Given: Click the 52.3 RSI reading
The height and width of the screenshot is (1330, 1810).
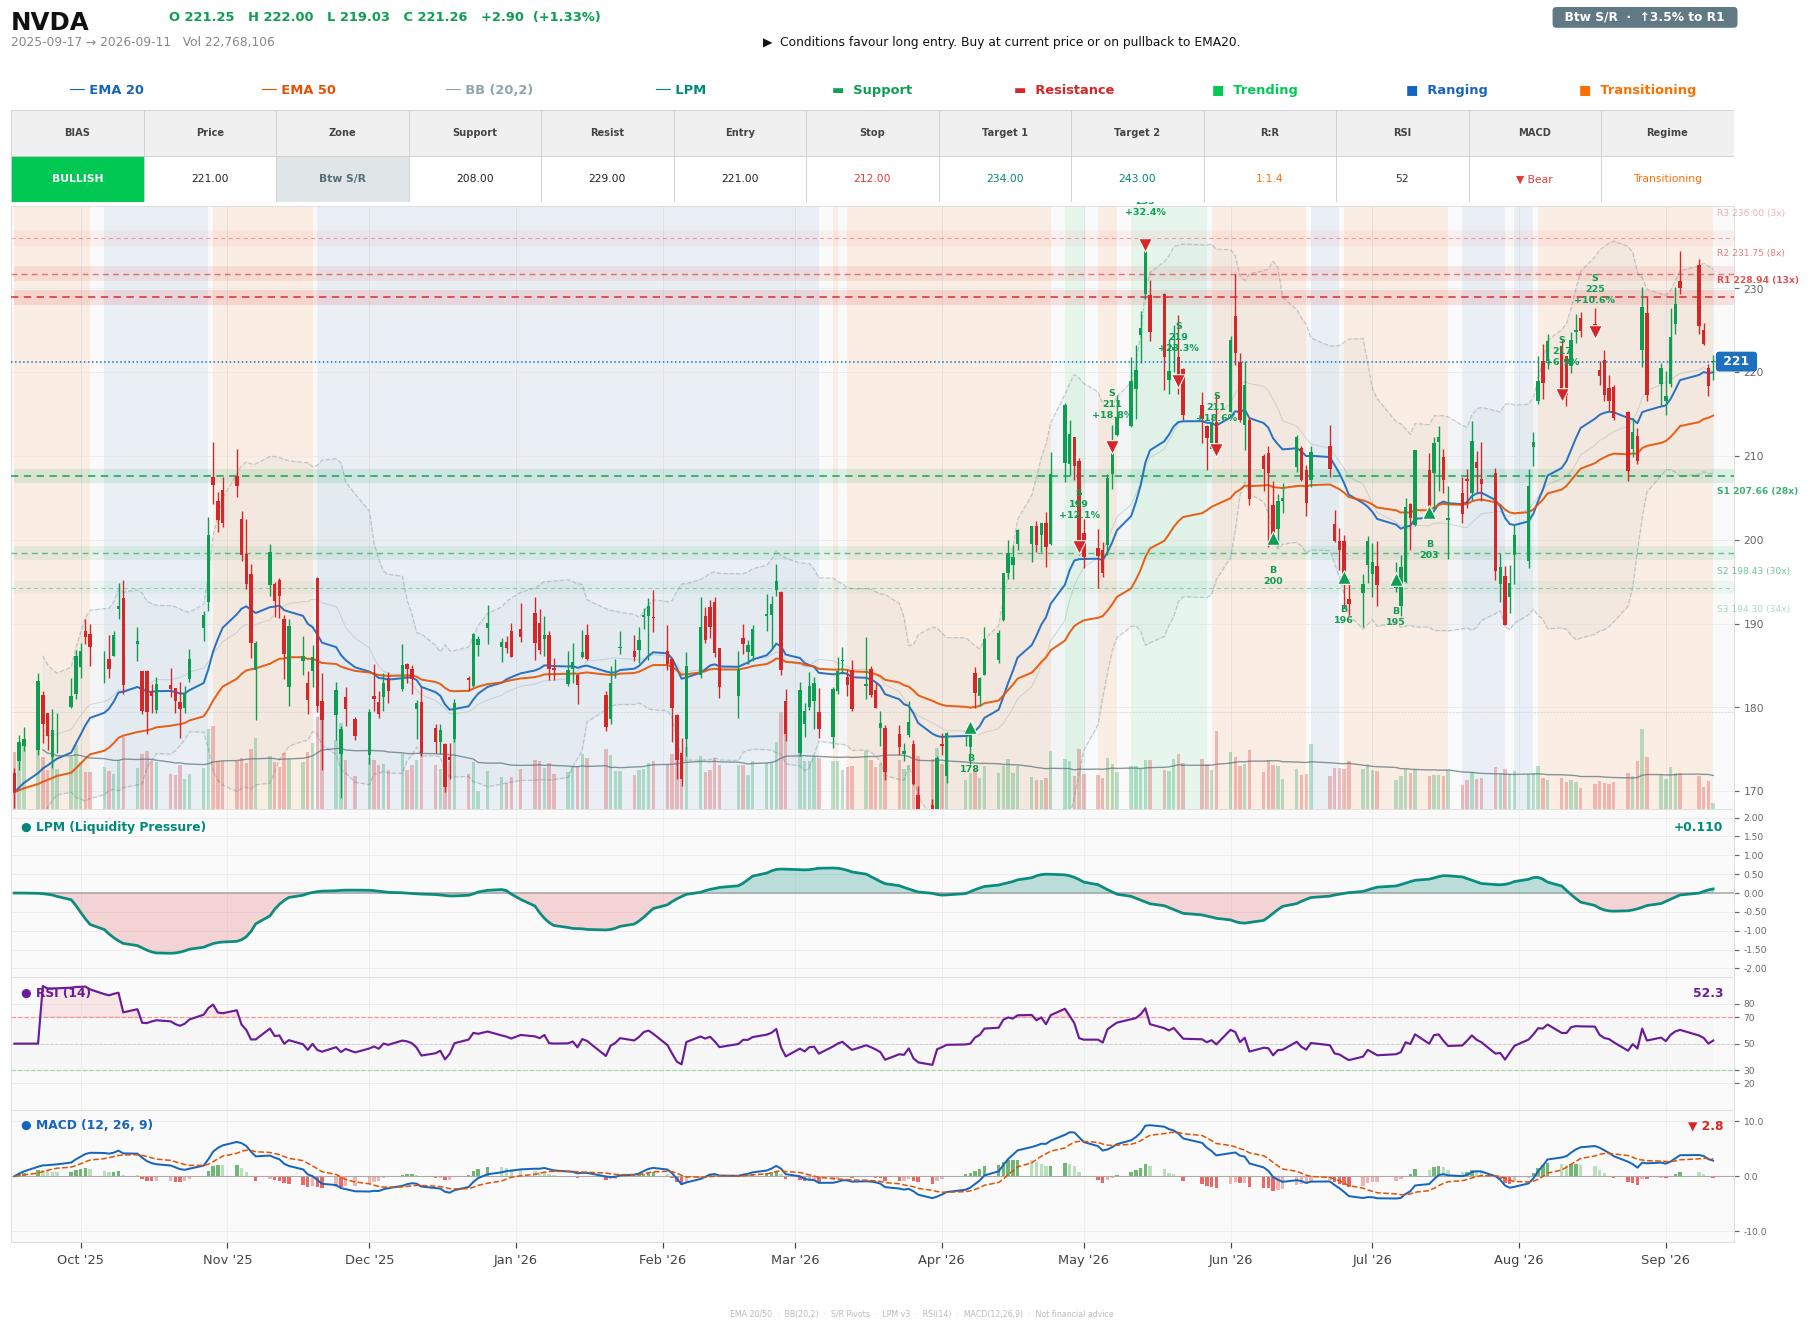Looking at the screenshot, I should tap(1708, 993).
